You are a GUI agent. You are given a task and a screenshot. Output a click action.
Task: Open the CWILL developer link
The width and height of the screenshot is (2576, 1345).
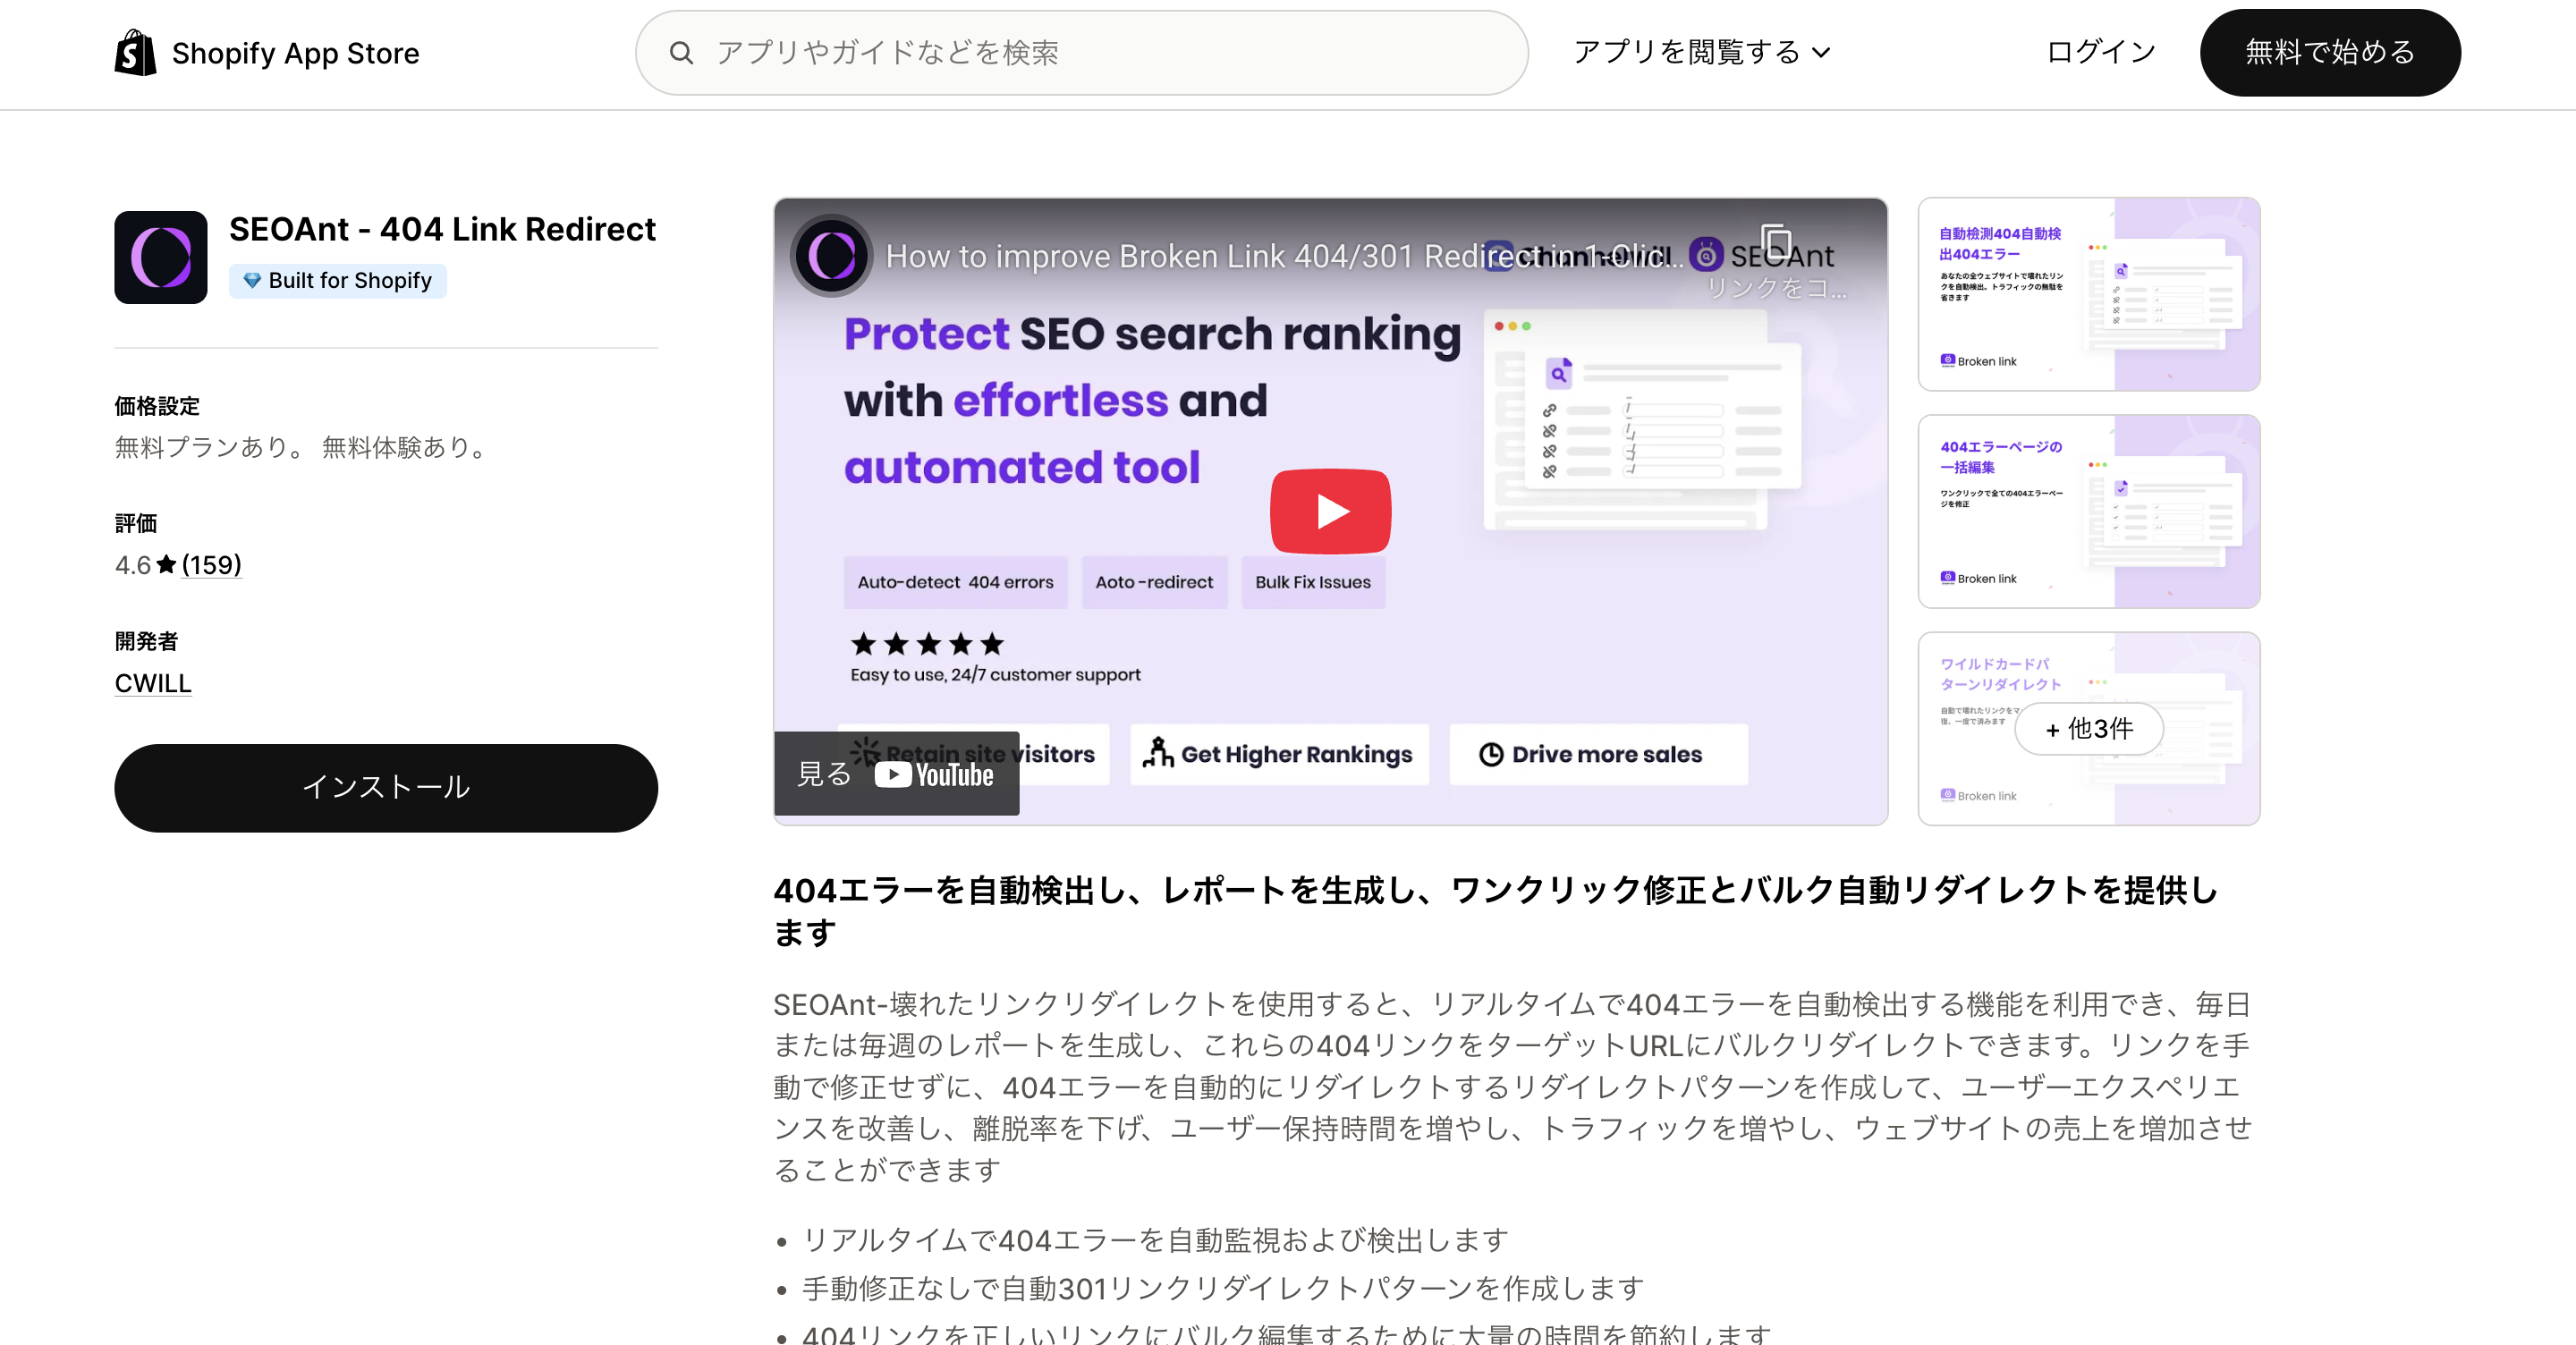152,683
